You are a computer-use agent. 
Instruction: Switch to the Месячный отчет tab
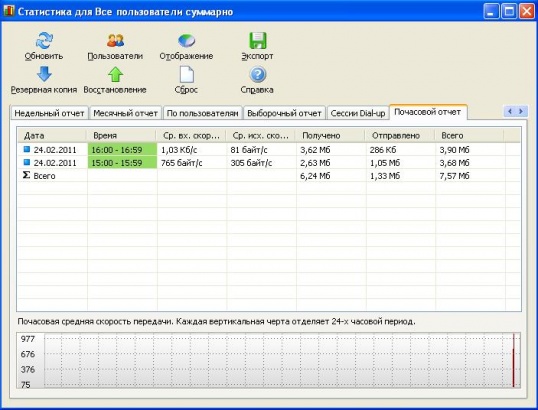point(125,113)
